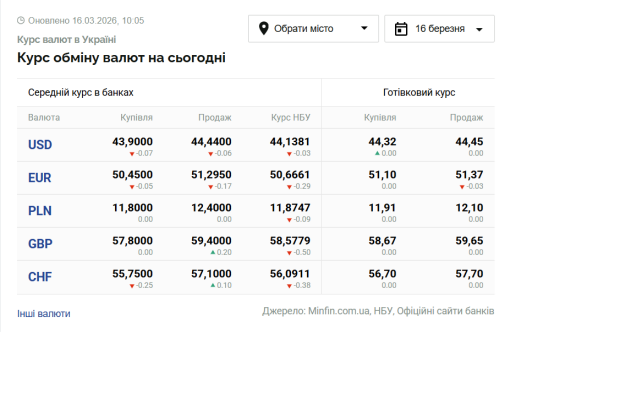Click the location pin icon

pos(264,28)
